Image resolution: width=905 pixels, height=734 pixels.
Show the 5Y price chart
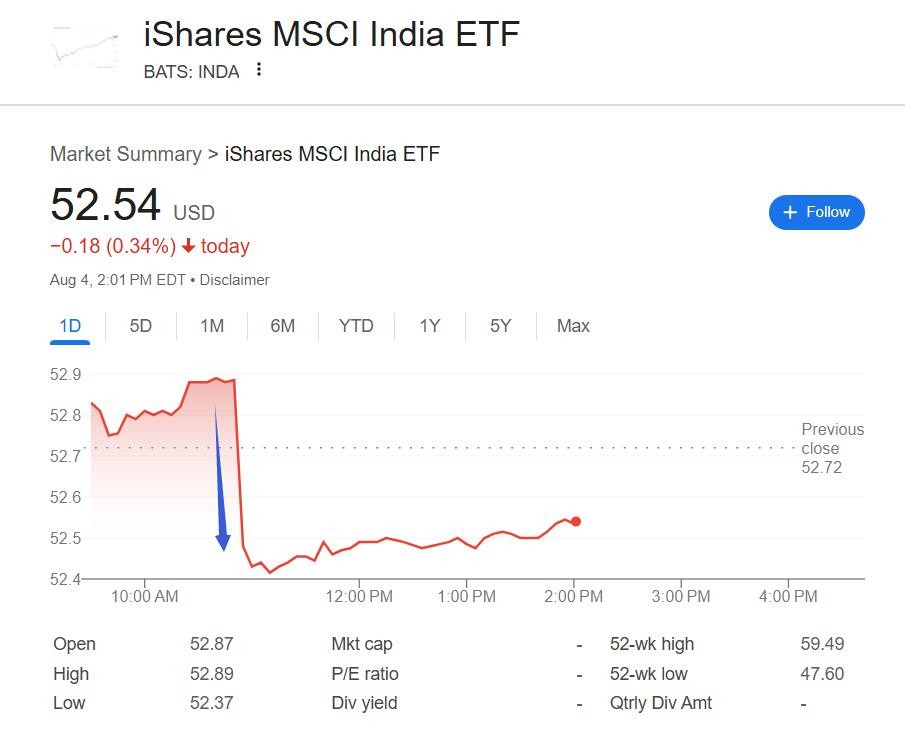pyautogui.click(x=501, y=326)
